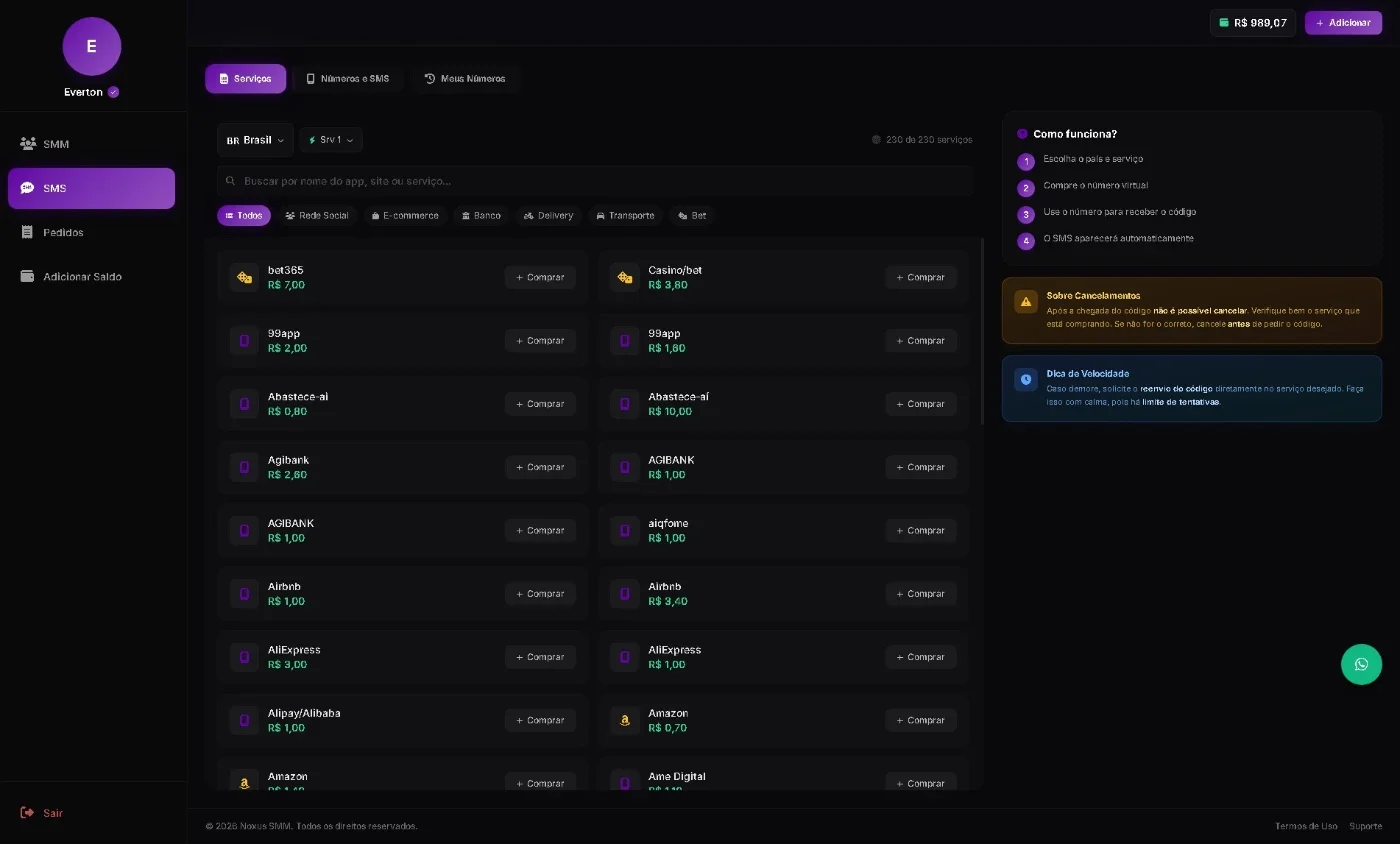1400x844 pixels.
Task: Click the Adicionar Saldo wallet icon in sidebar
Action: tap(28, 276)
